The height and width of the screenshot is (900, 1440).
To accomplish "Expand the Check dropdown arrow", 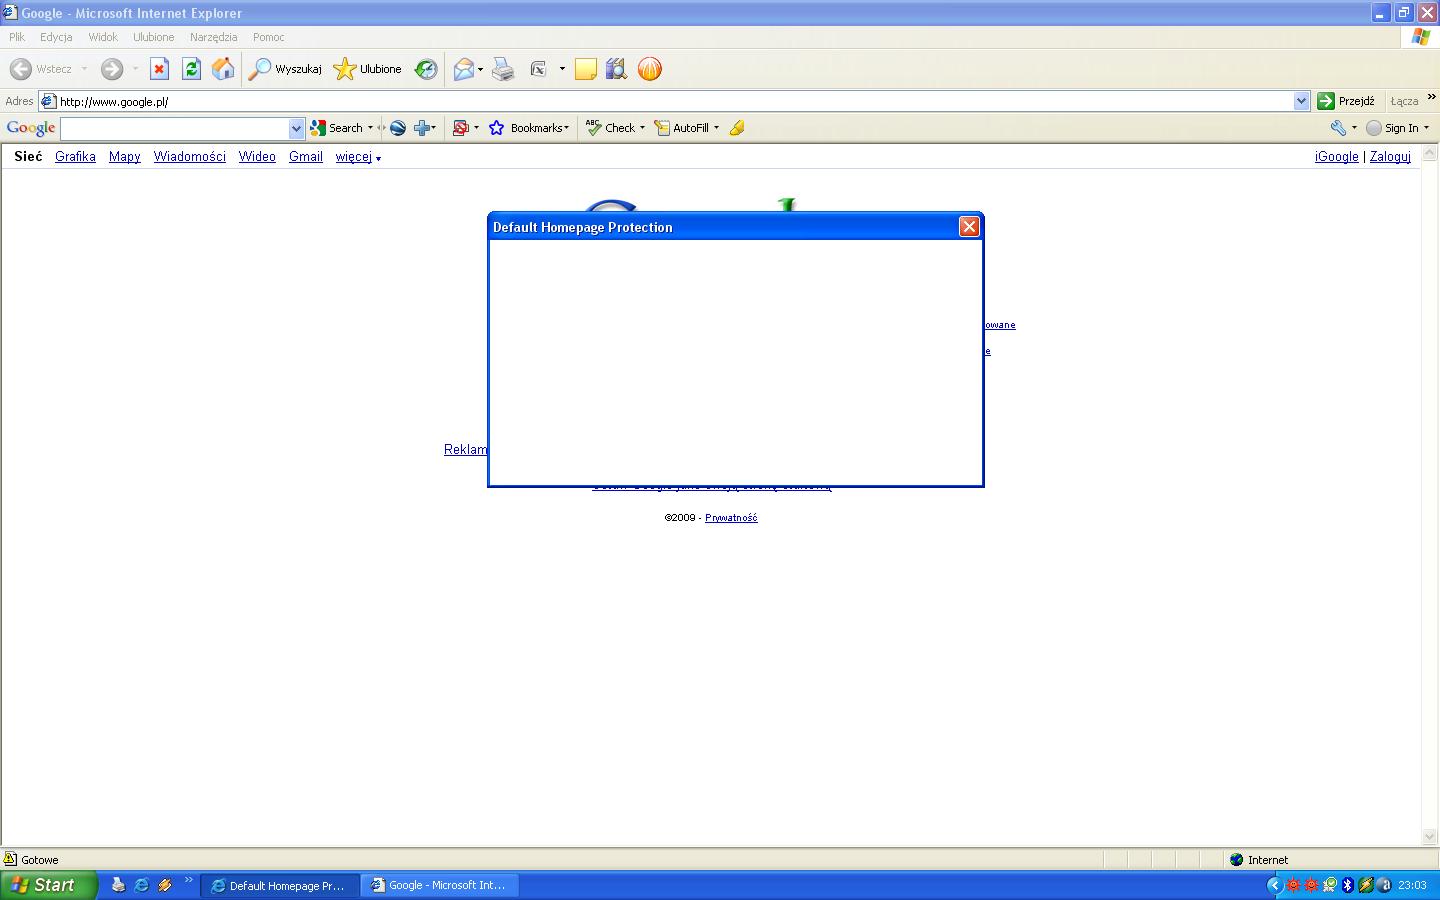I will coord(642,128).
